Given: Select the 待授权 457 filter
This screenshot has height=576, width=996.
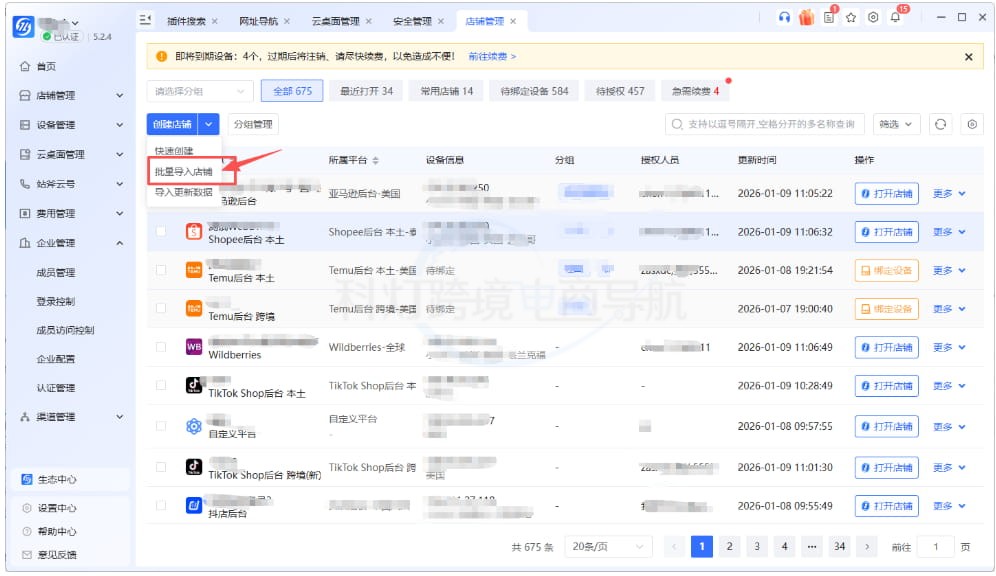Looking at the screenshot, I should (x=620, y=90).
